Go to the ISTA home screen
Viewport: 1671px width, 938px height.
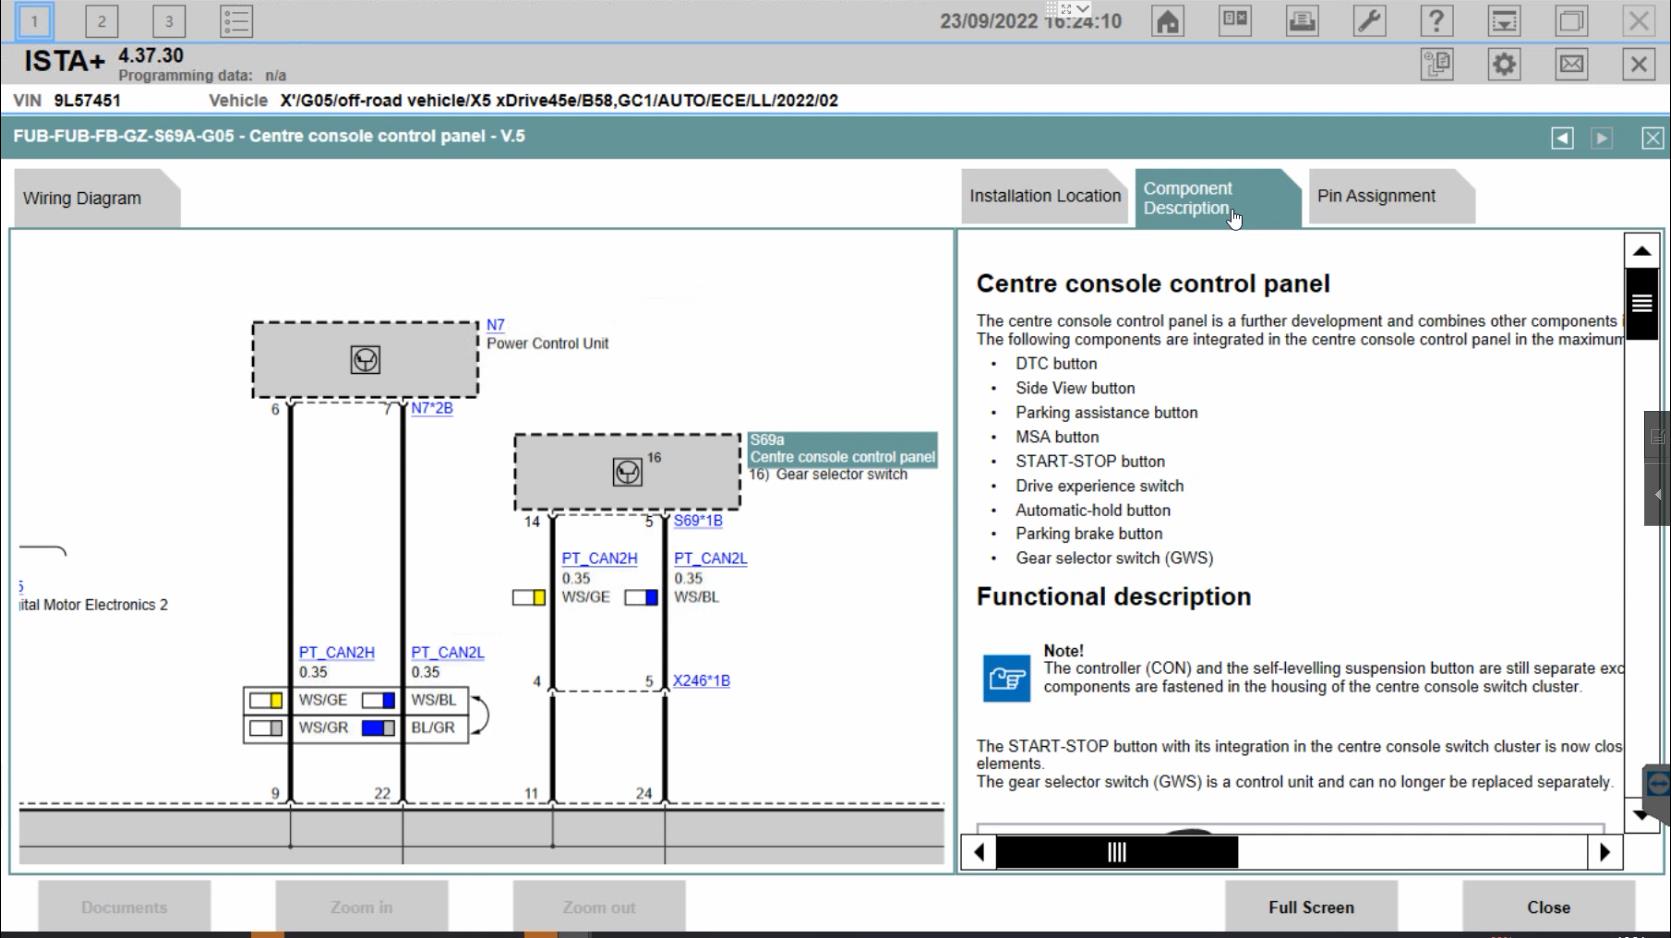pos(1167,20)
